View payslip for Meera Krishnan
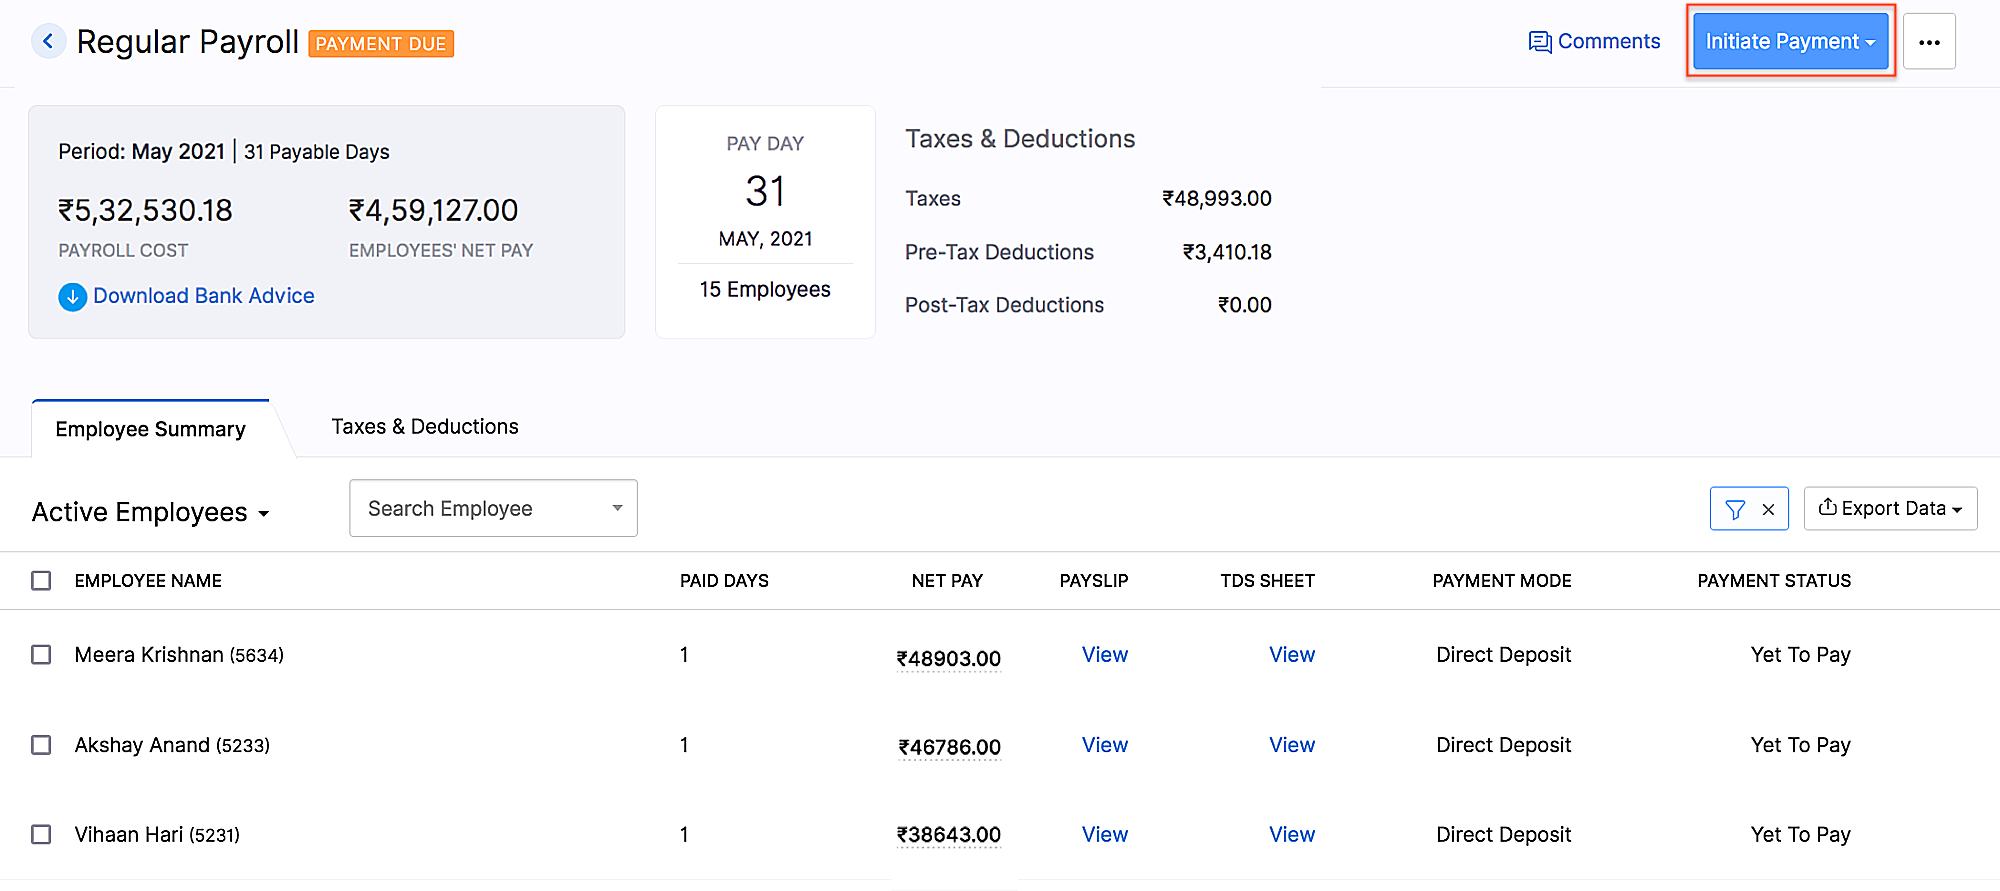The image size is (2000, 891). (1104, 655)
